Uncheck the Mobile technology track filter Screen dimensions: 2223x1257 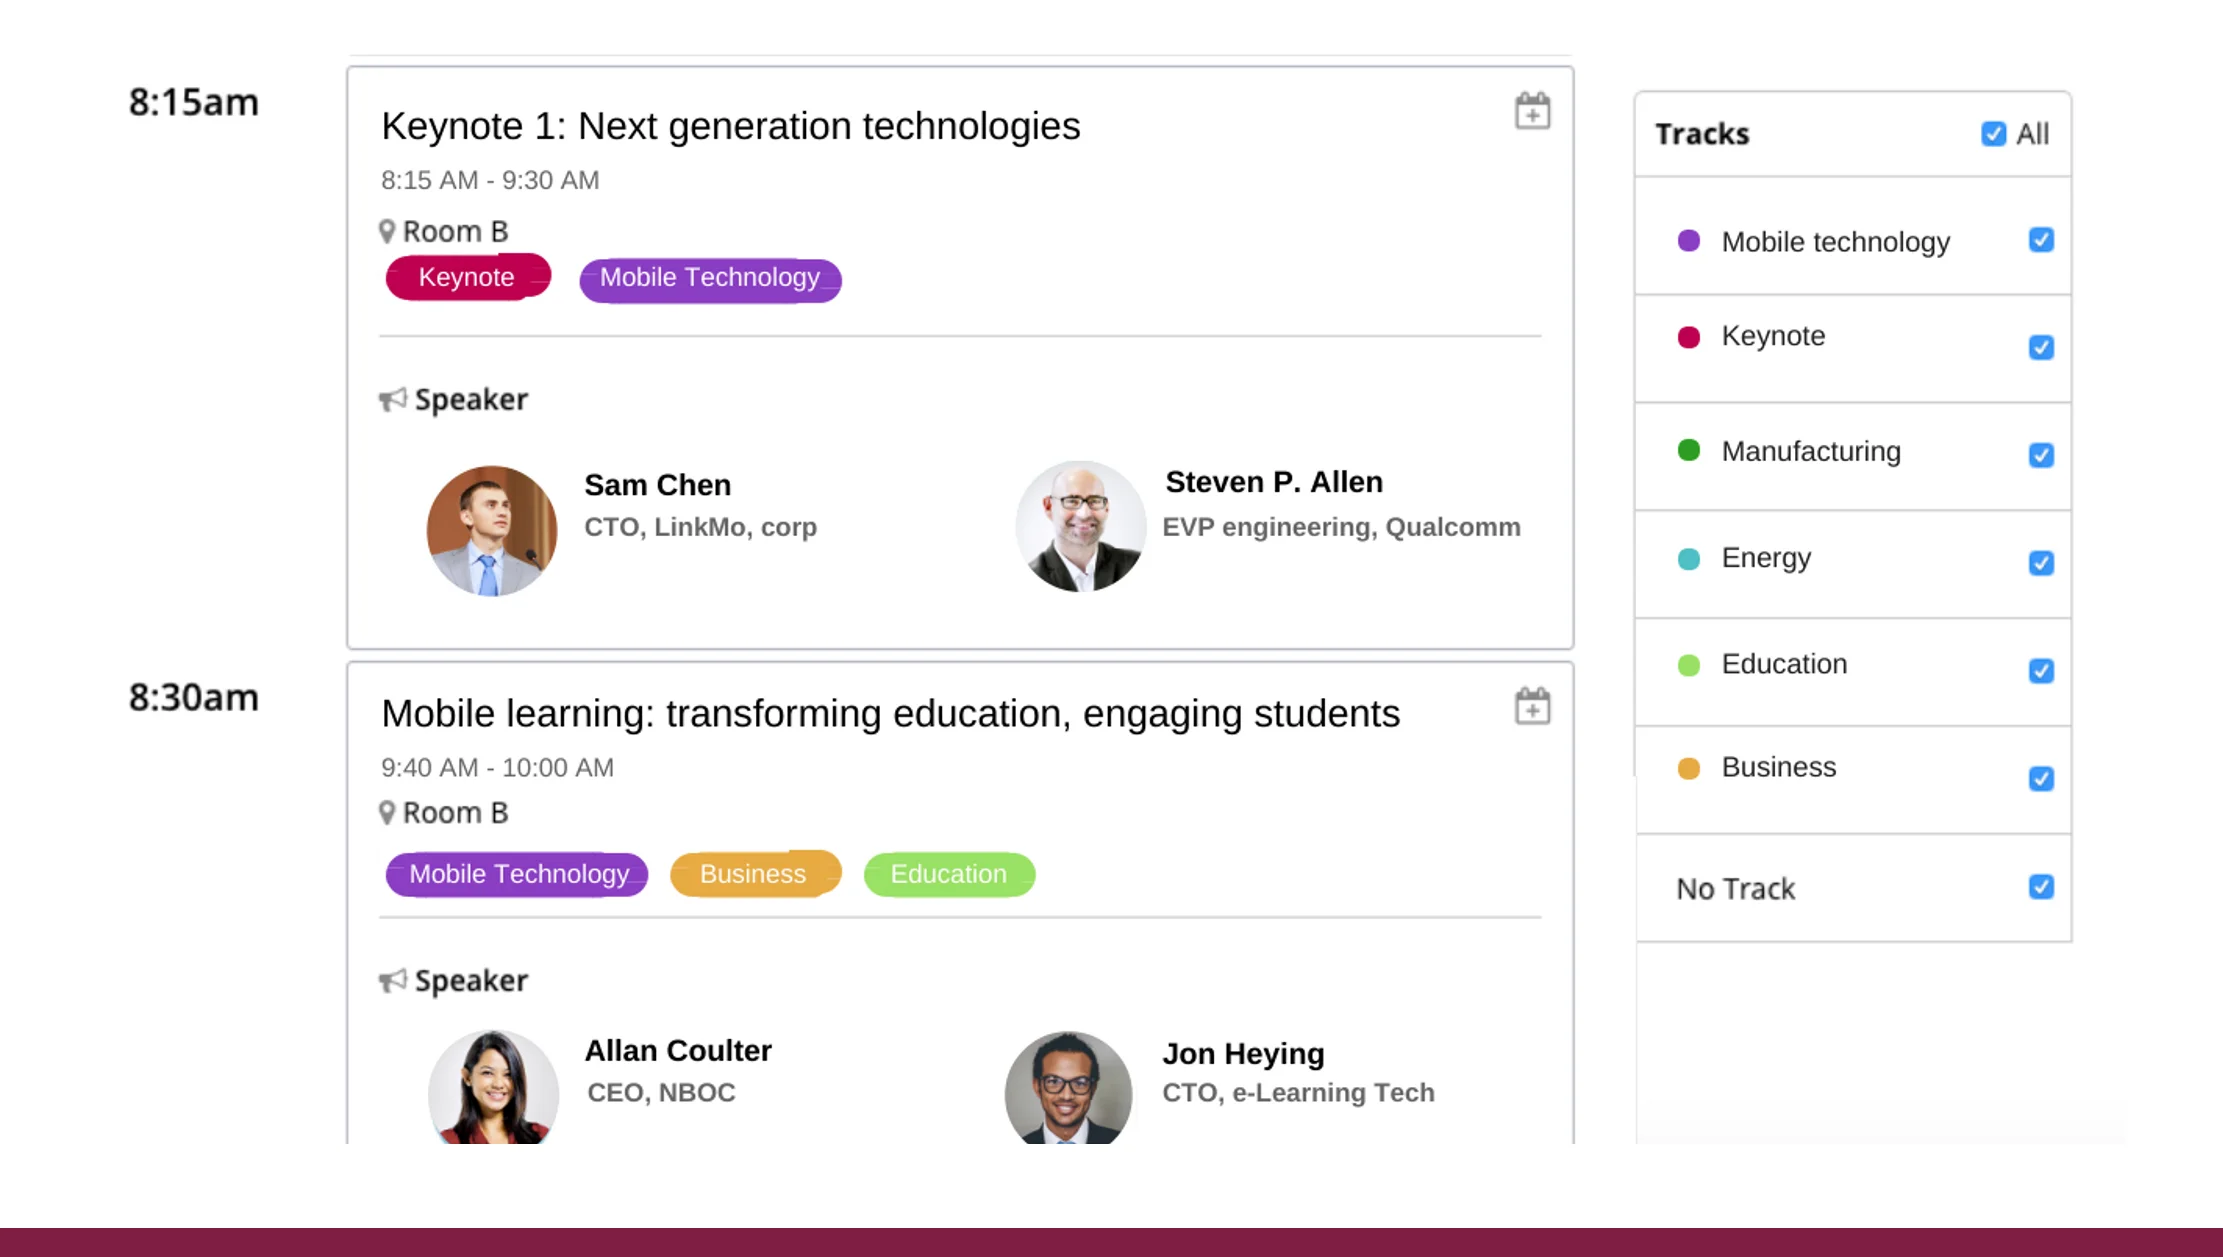(x=2041, y=240)
